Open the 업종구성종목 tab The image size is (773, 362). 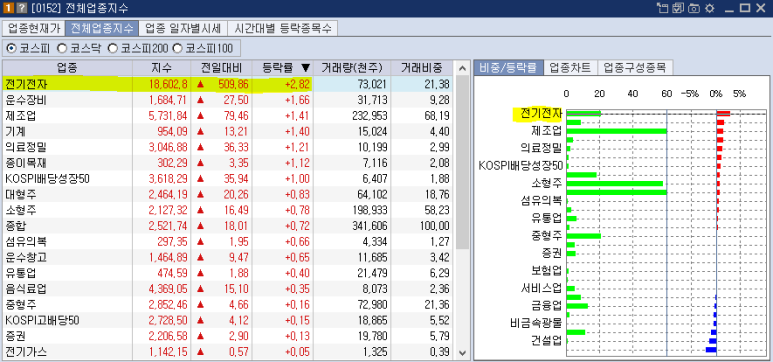(635, 68)
